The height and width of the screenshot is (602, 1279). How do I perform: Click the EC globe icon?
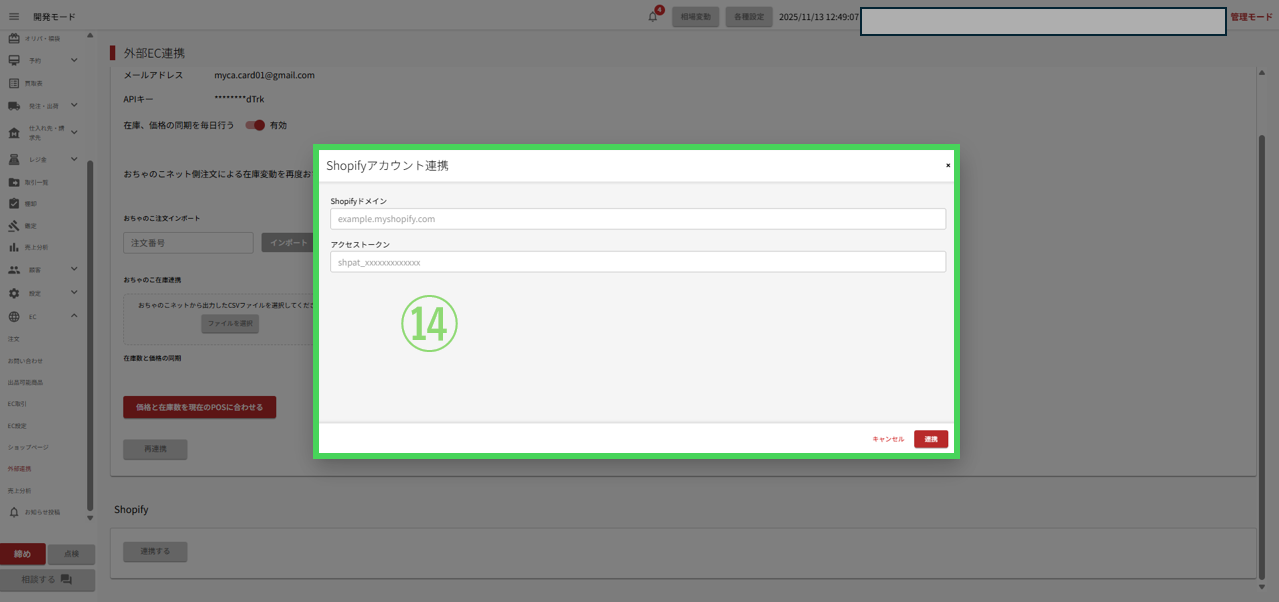(x=14, y=317)
